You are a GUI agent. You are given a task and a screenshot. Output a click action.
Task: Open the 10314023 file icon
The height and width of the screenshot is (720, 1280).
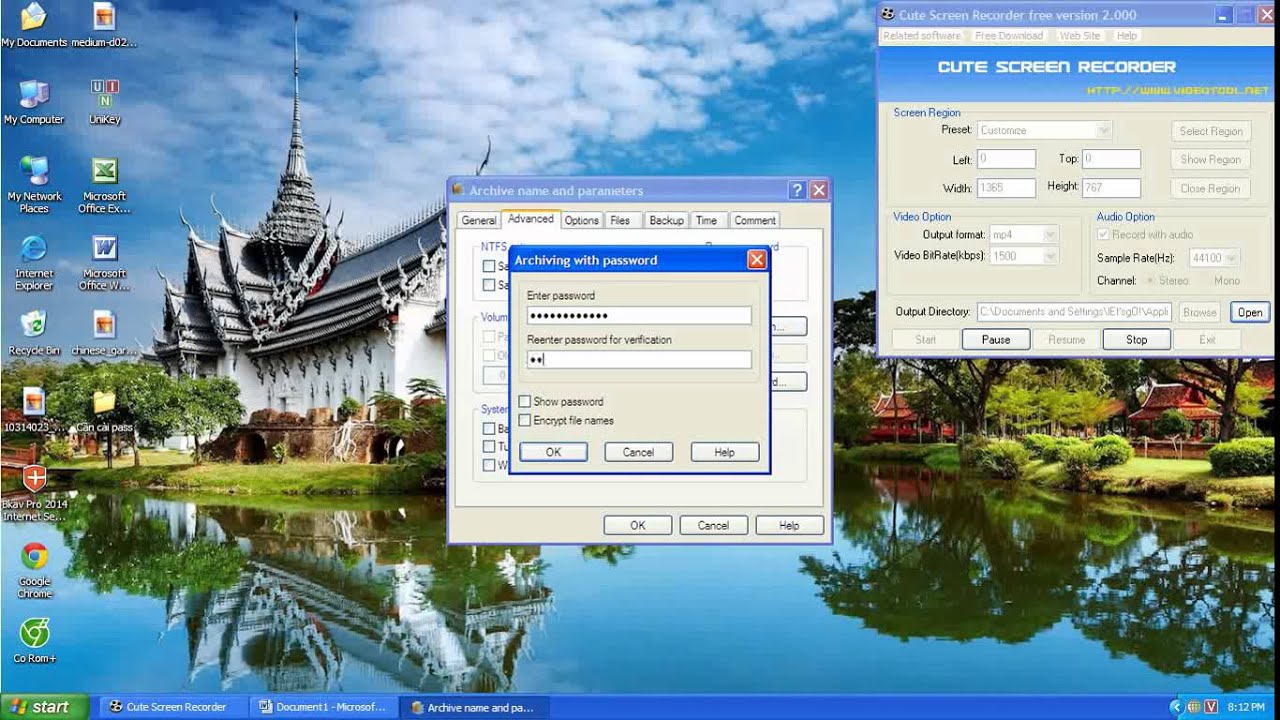pyautogui.click(x=34, y=410)
